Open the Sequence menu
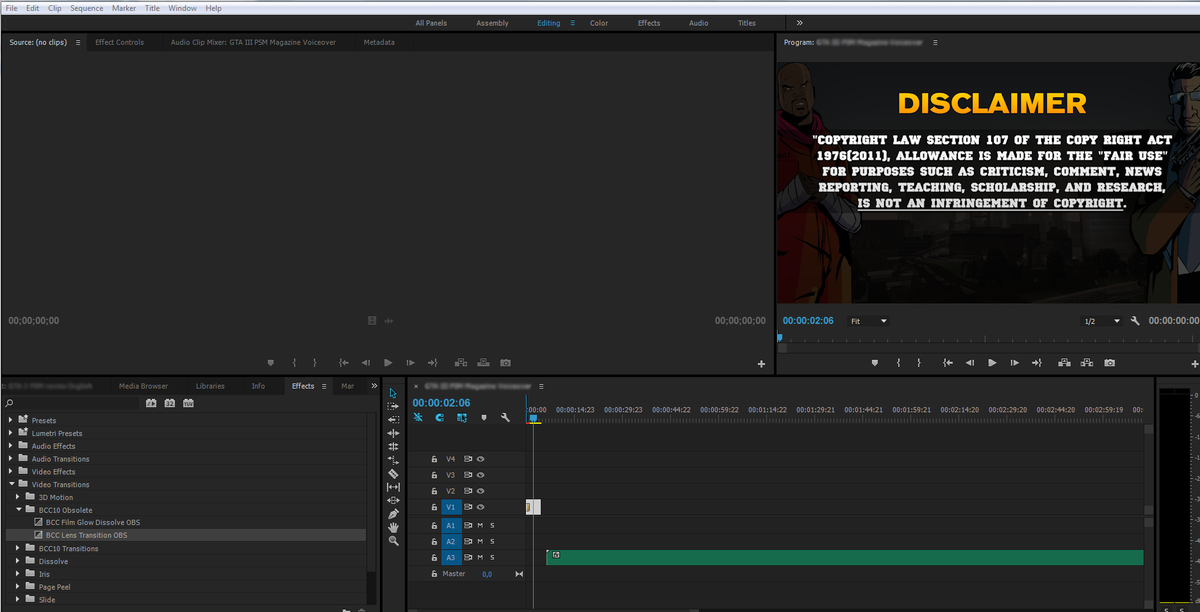This screenshot has width=1200, height=612. click(x=86, y=8)
